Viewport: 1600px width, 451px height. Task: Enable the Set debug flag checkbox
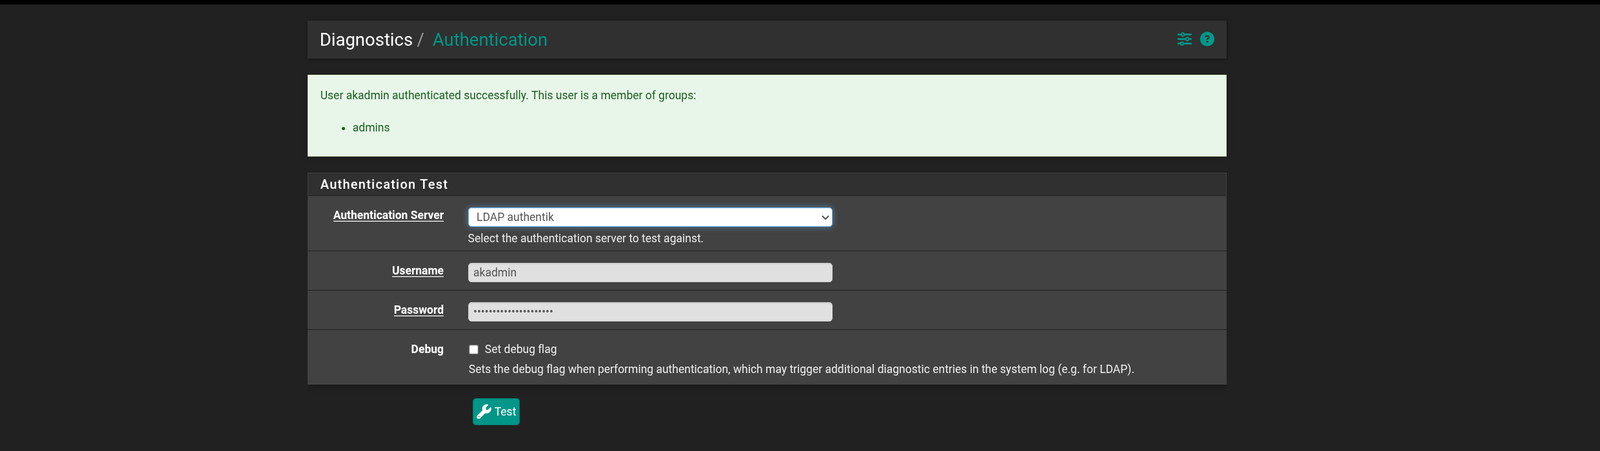pyautogui.click(x=474, y=350)
